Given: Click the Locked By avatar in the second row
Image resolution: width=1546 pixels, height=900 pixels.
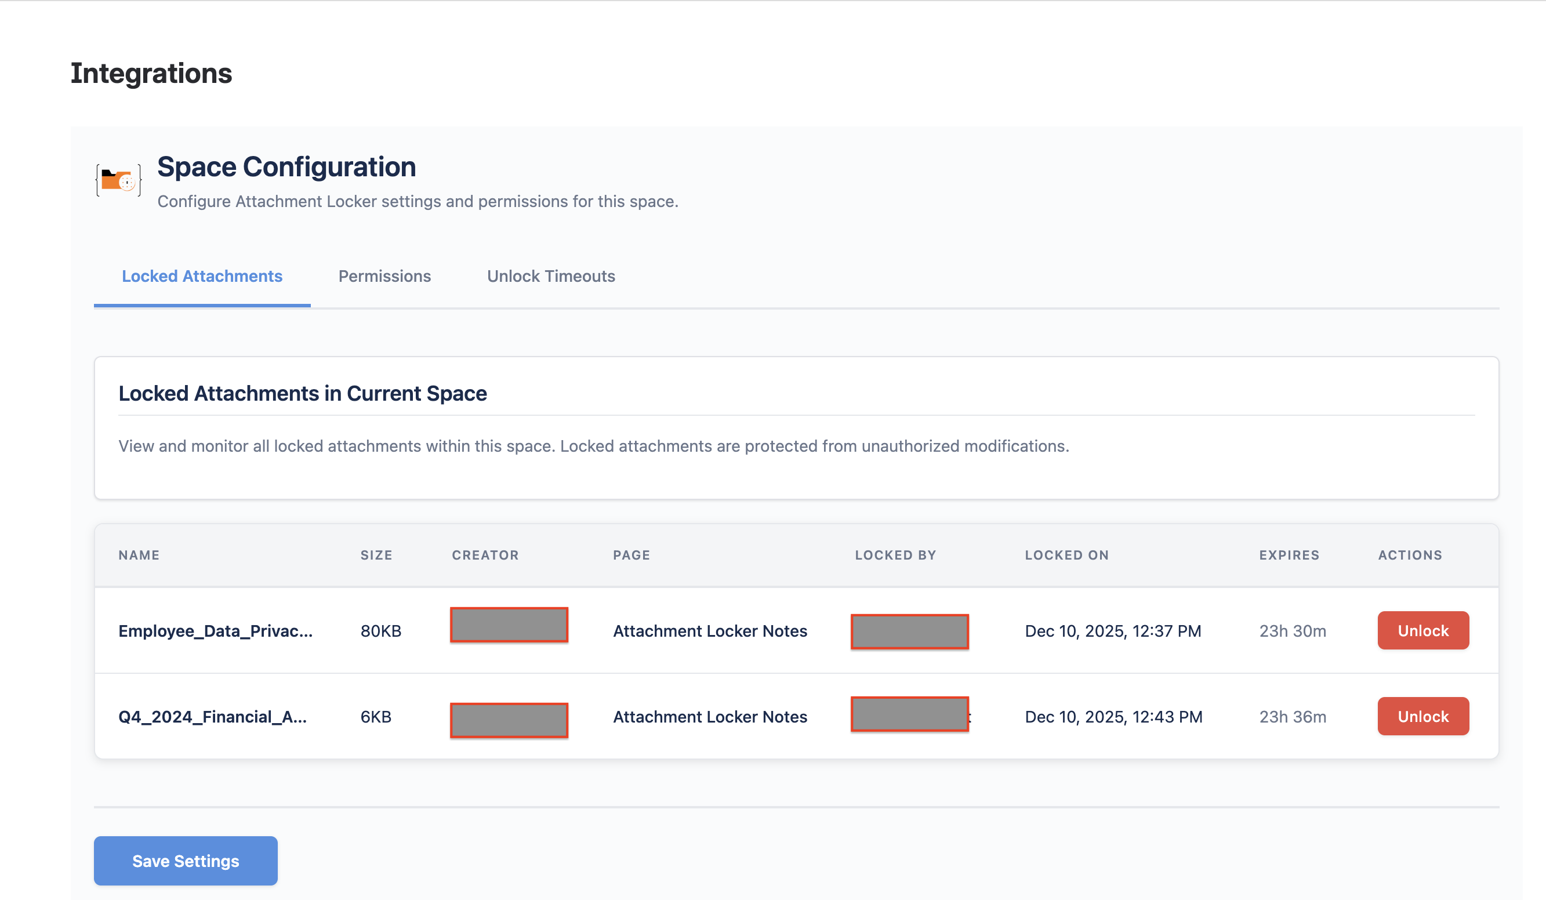Looking at the screenshot, I should (x=908, y=717).
